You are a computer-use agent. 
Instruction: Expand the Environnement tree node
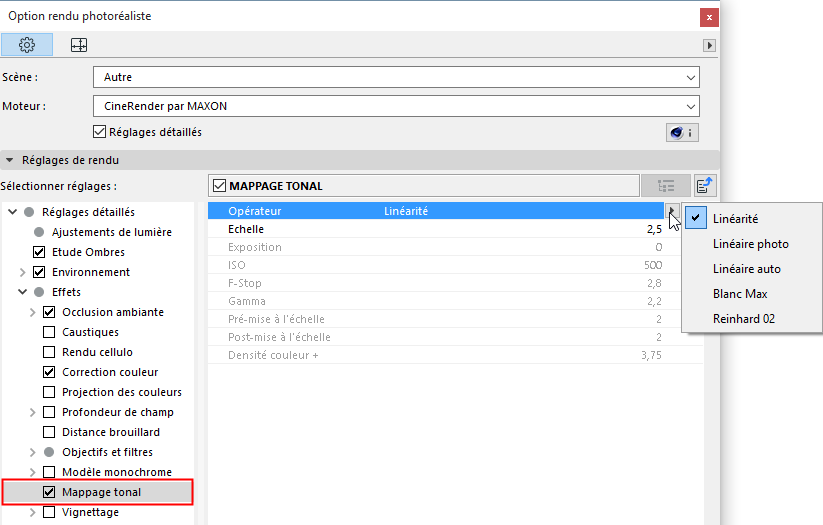[x=22, y=272]
